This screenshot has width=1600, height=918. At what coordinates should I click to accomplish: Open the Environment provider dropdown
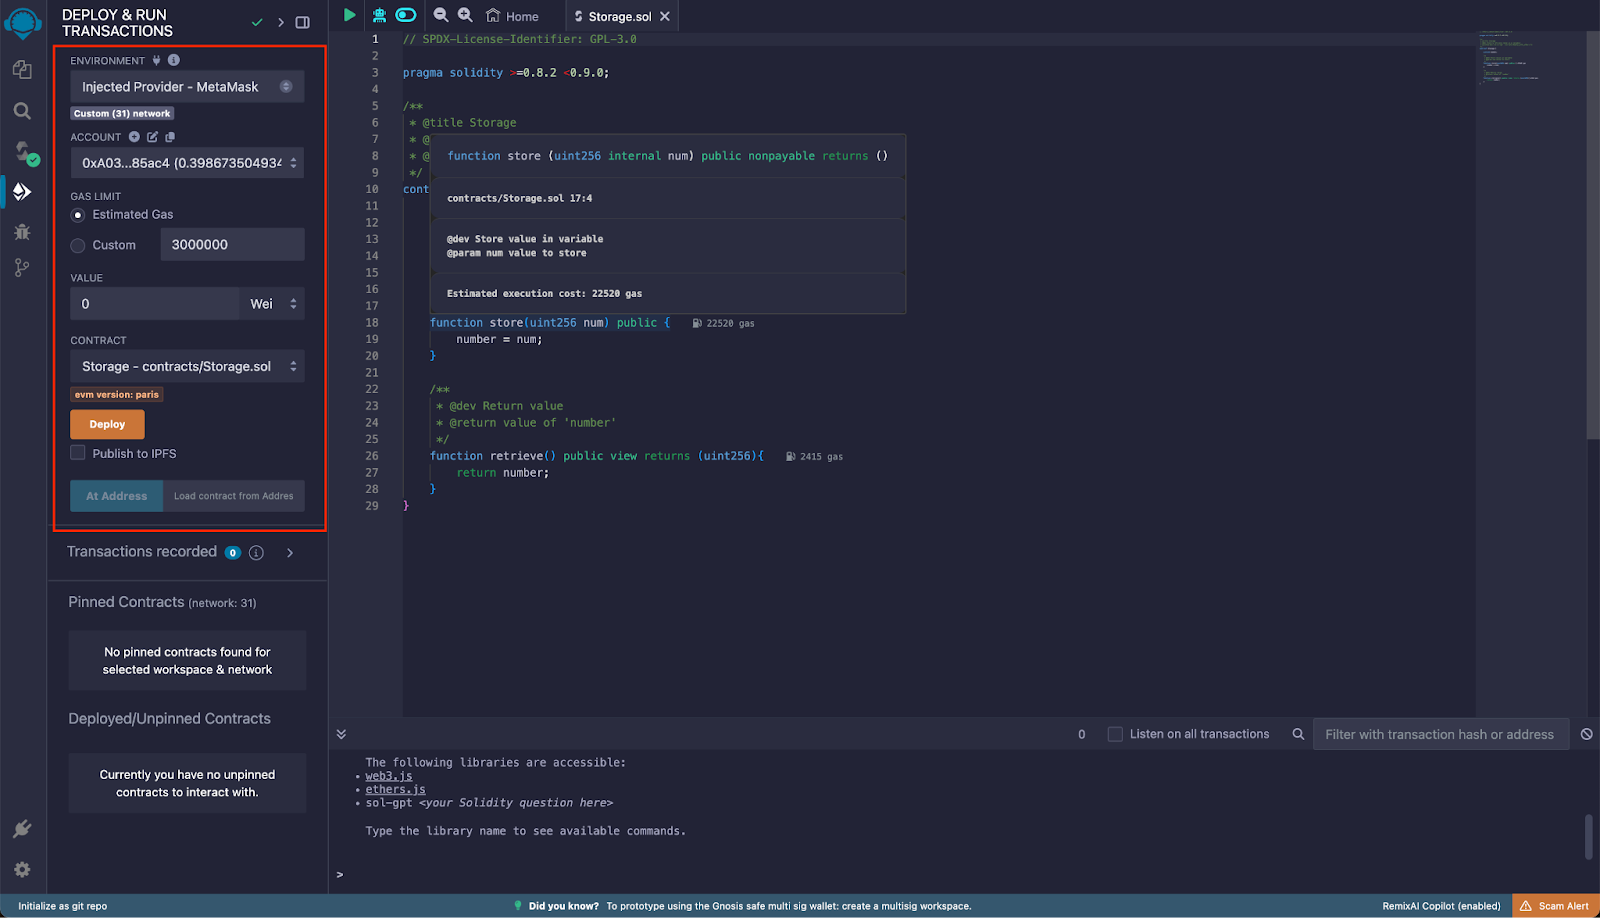(x=186, y=86)
